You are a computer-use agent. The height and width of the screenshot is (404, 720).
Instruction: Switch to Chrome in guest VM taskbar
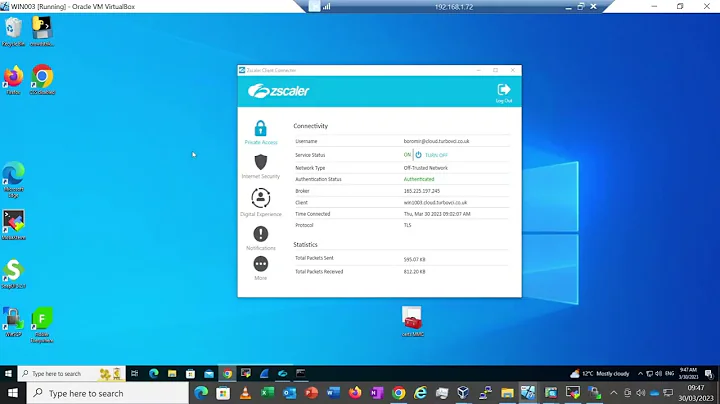click(x=227, y=373)
